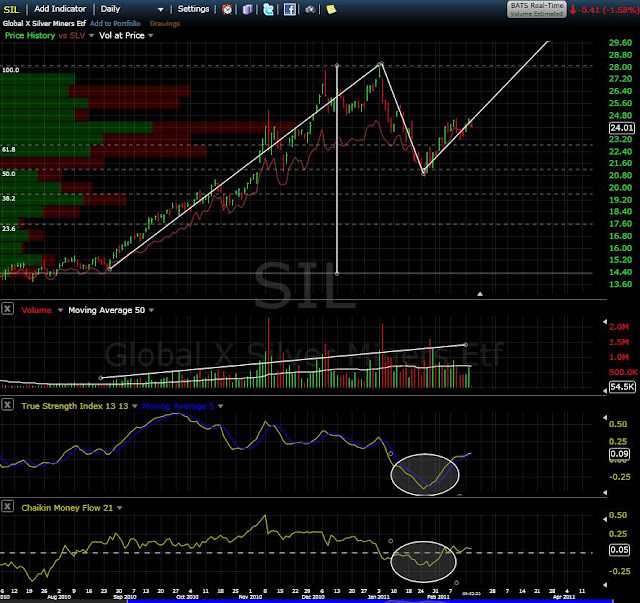Viewport: 640px width, 603px height.
Task: Click the SIL ticker symbol
Action: (11, 9)
